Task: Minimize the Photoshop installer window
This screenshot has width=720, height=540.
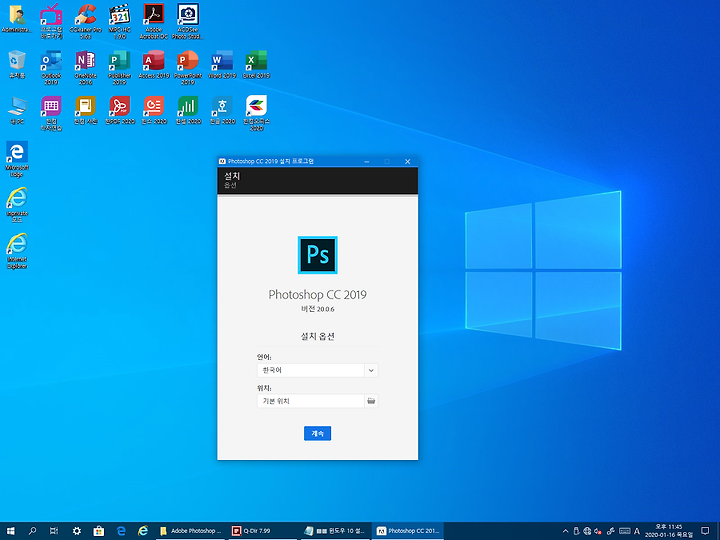Action: pos(367,161)
